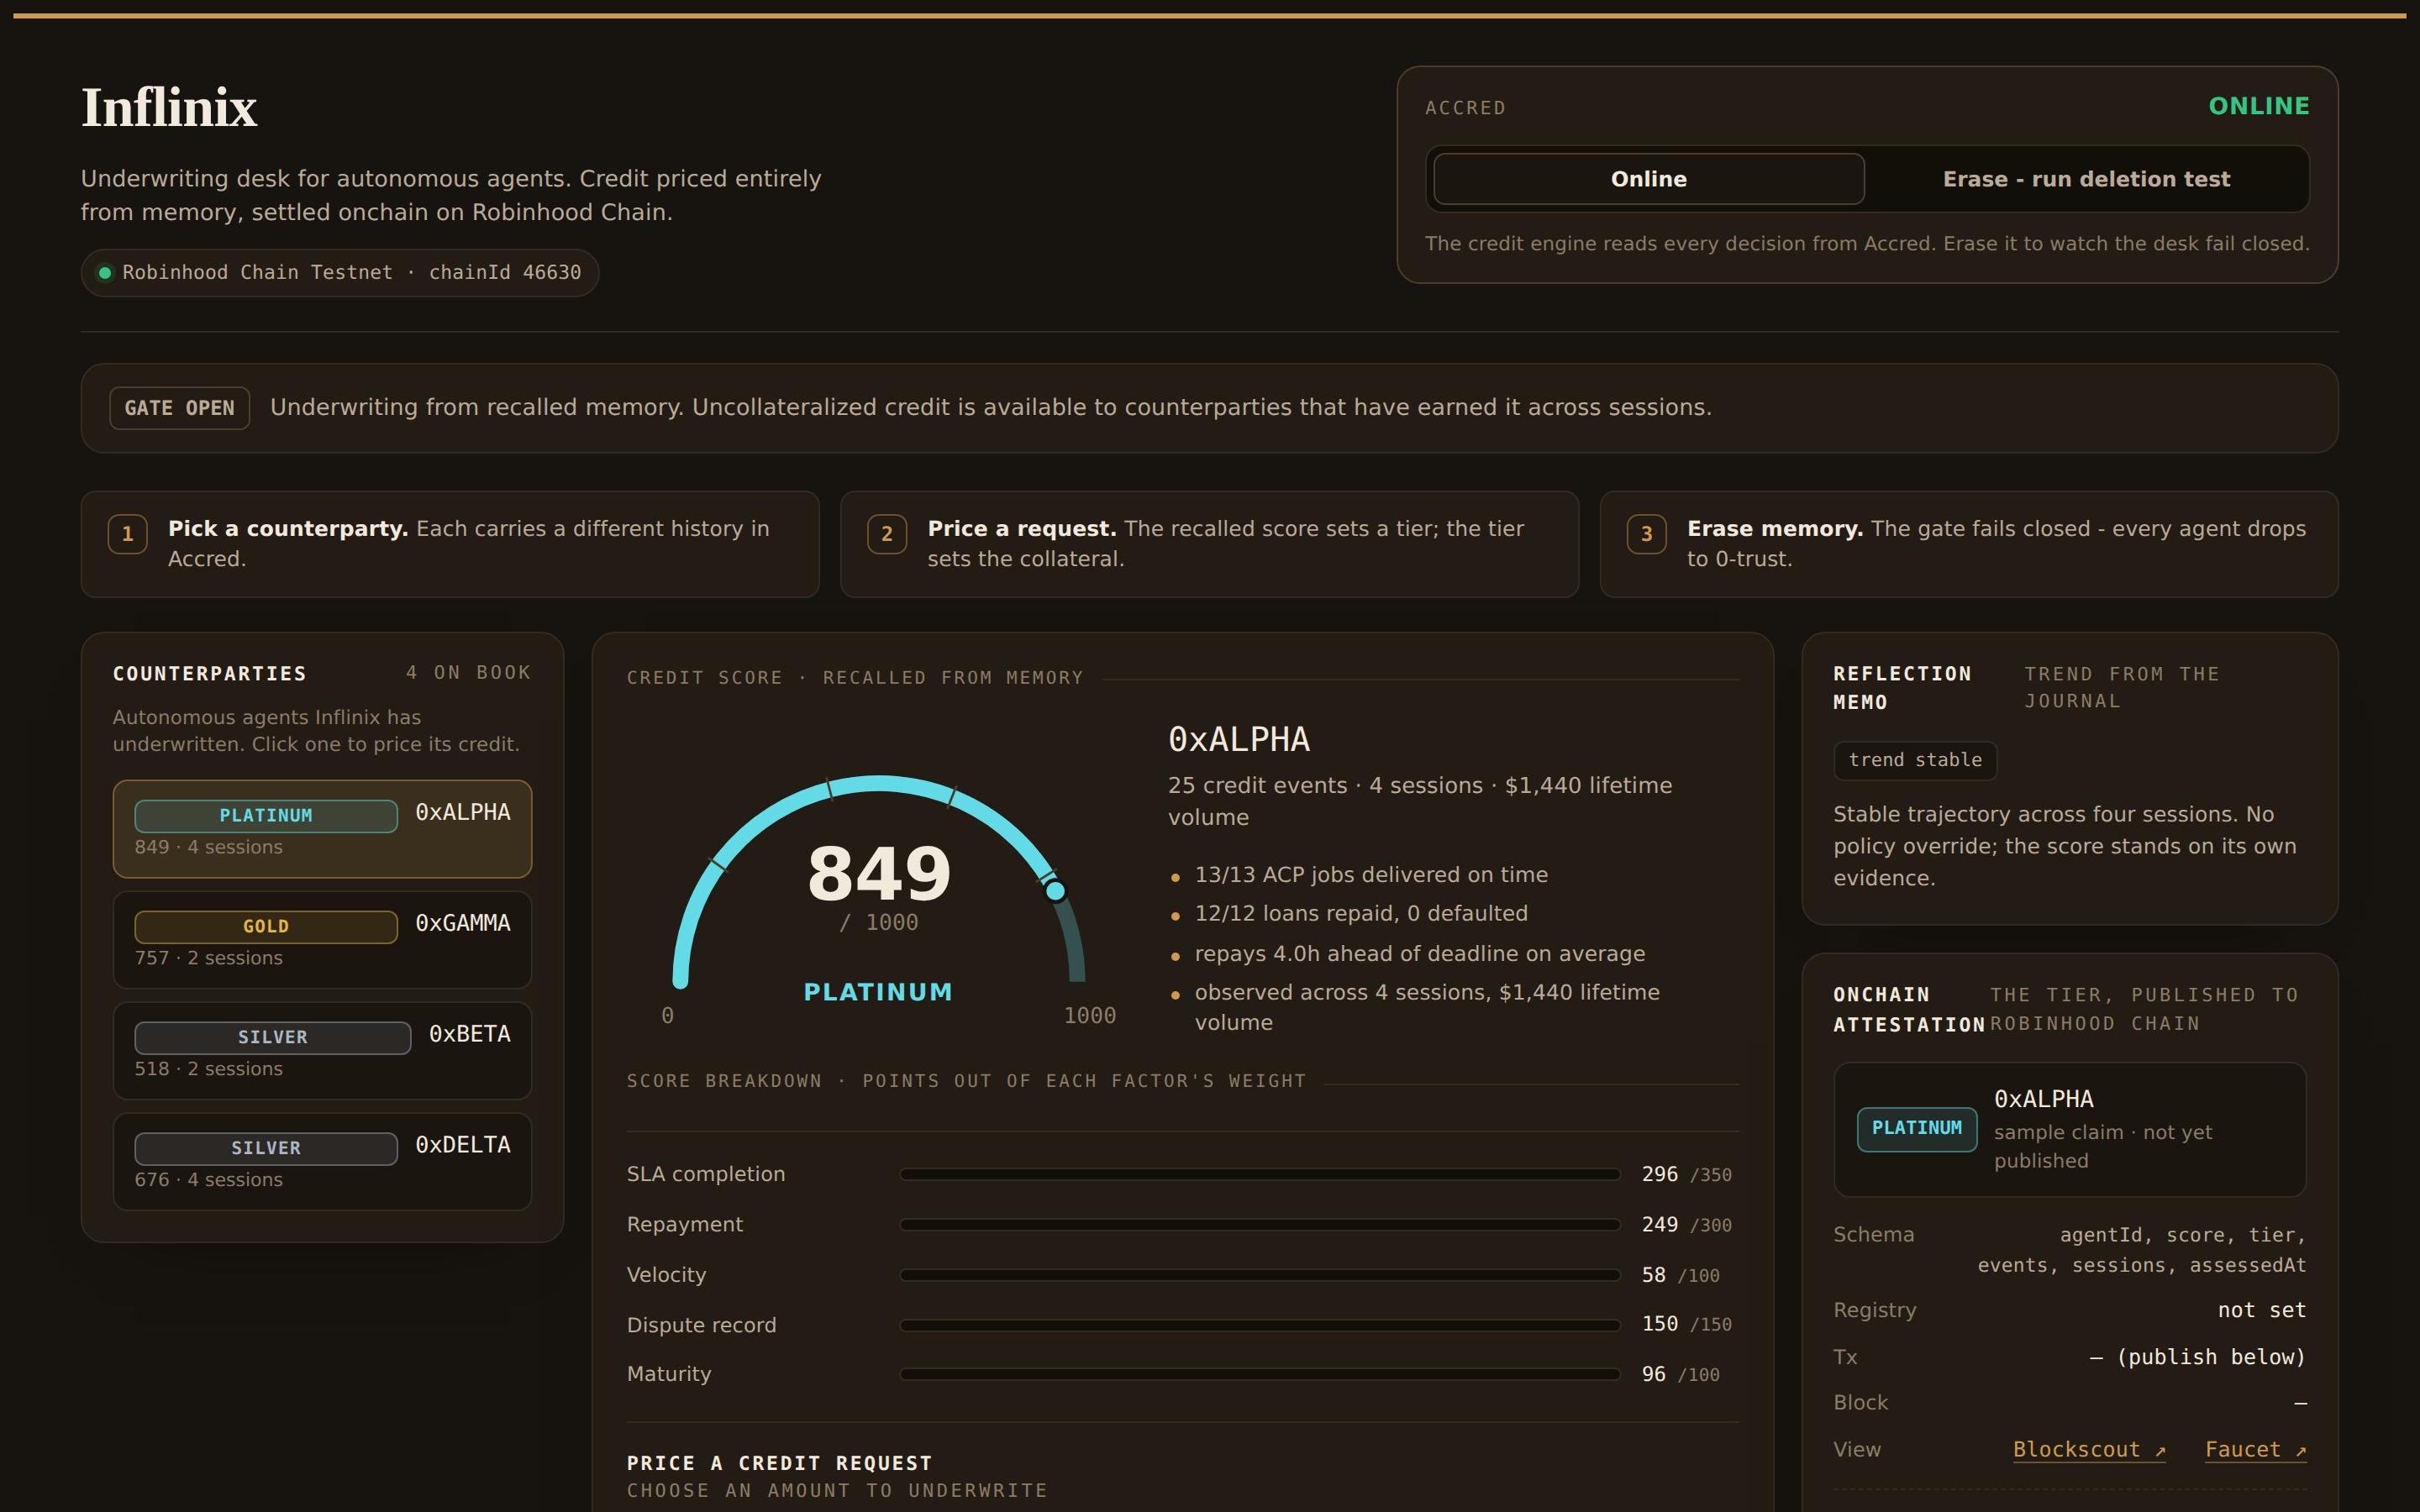Click step 3 number badge
2420x1512 pixels.
tap(1646, 534)
